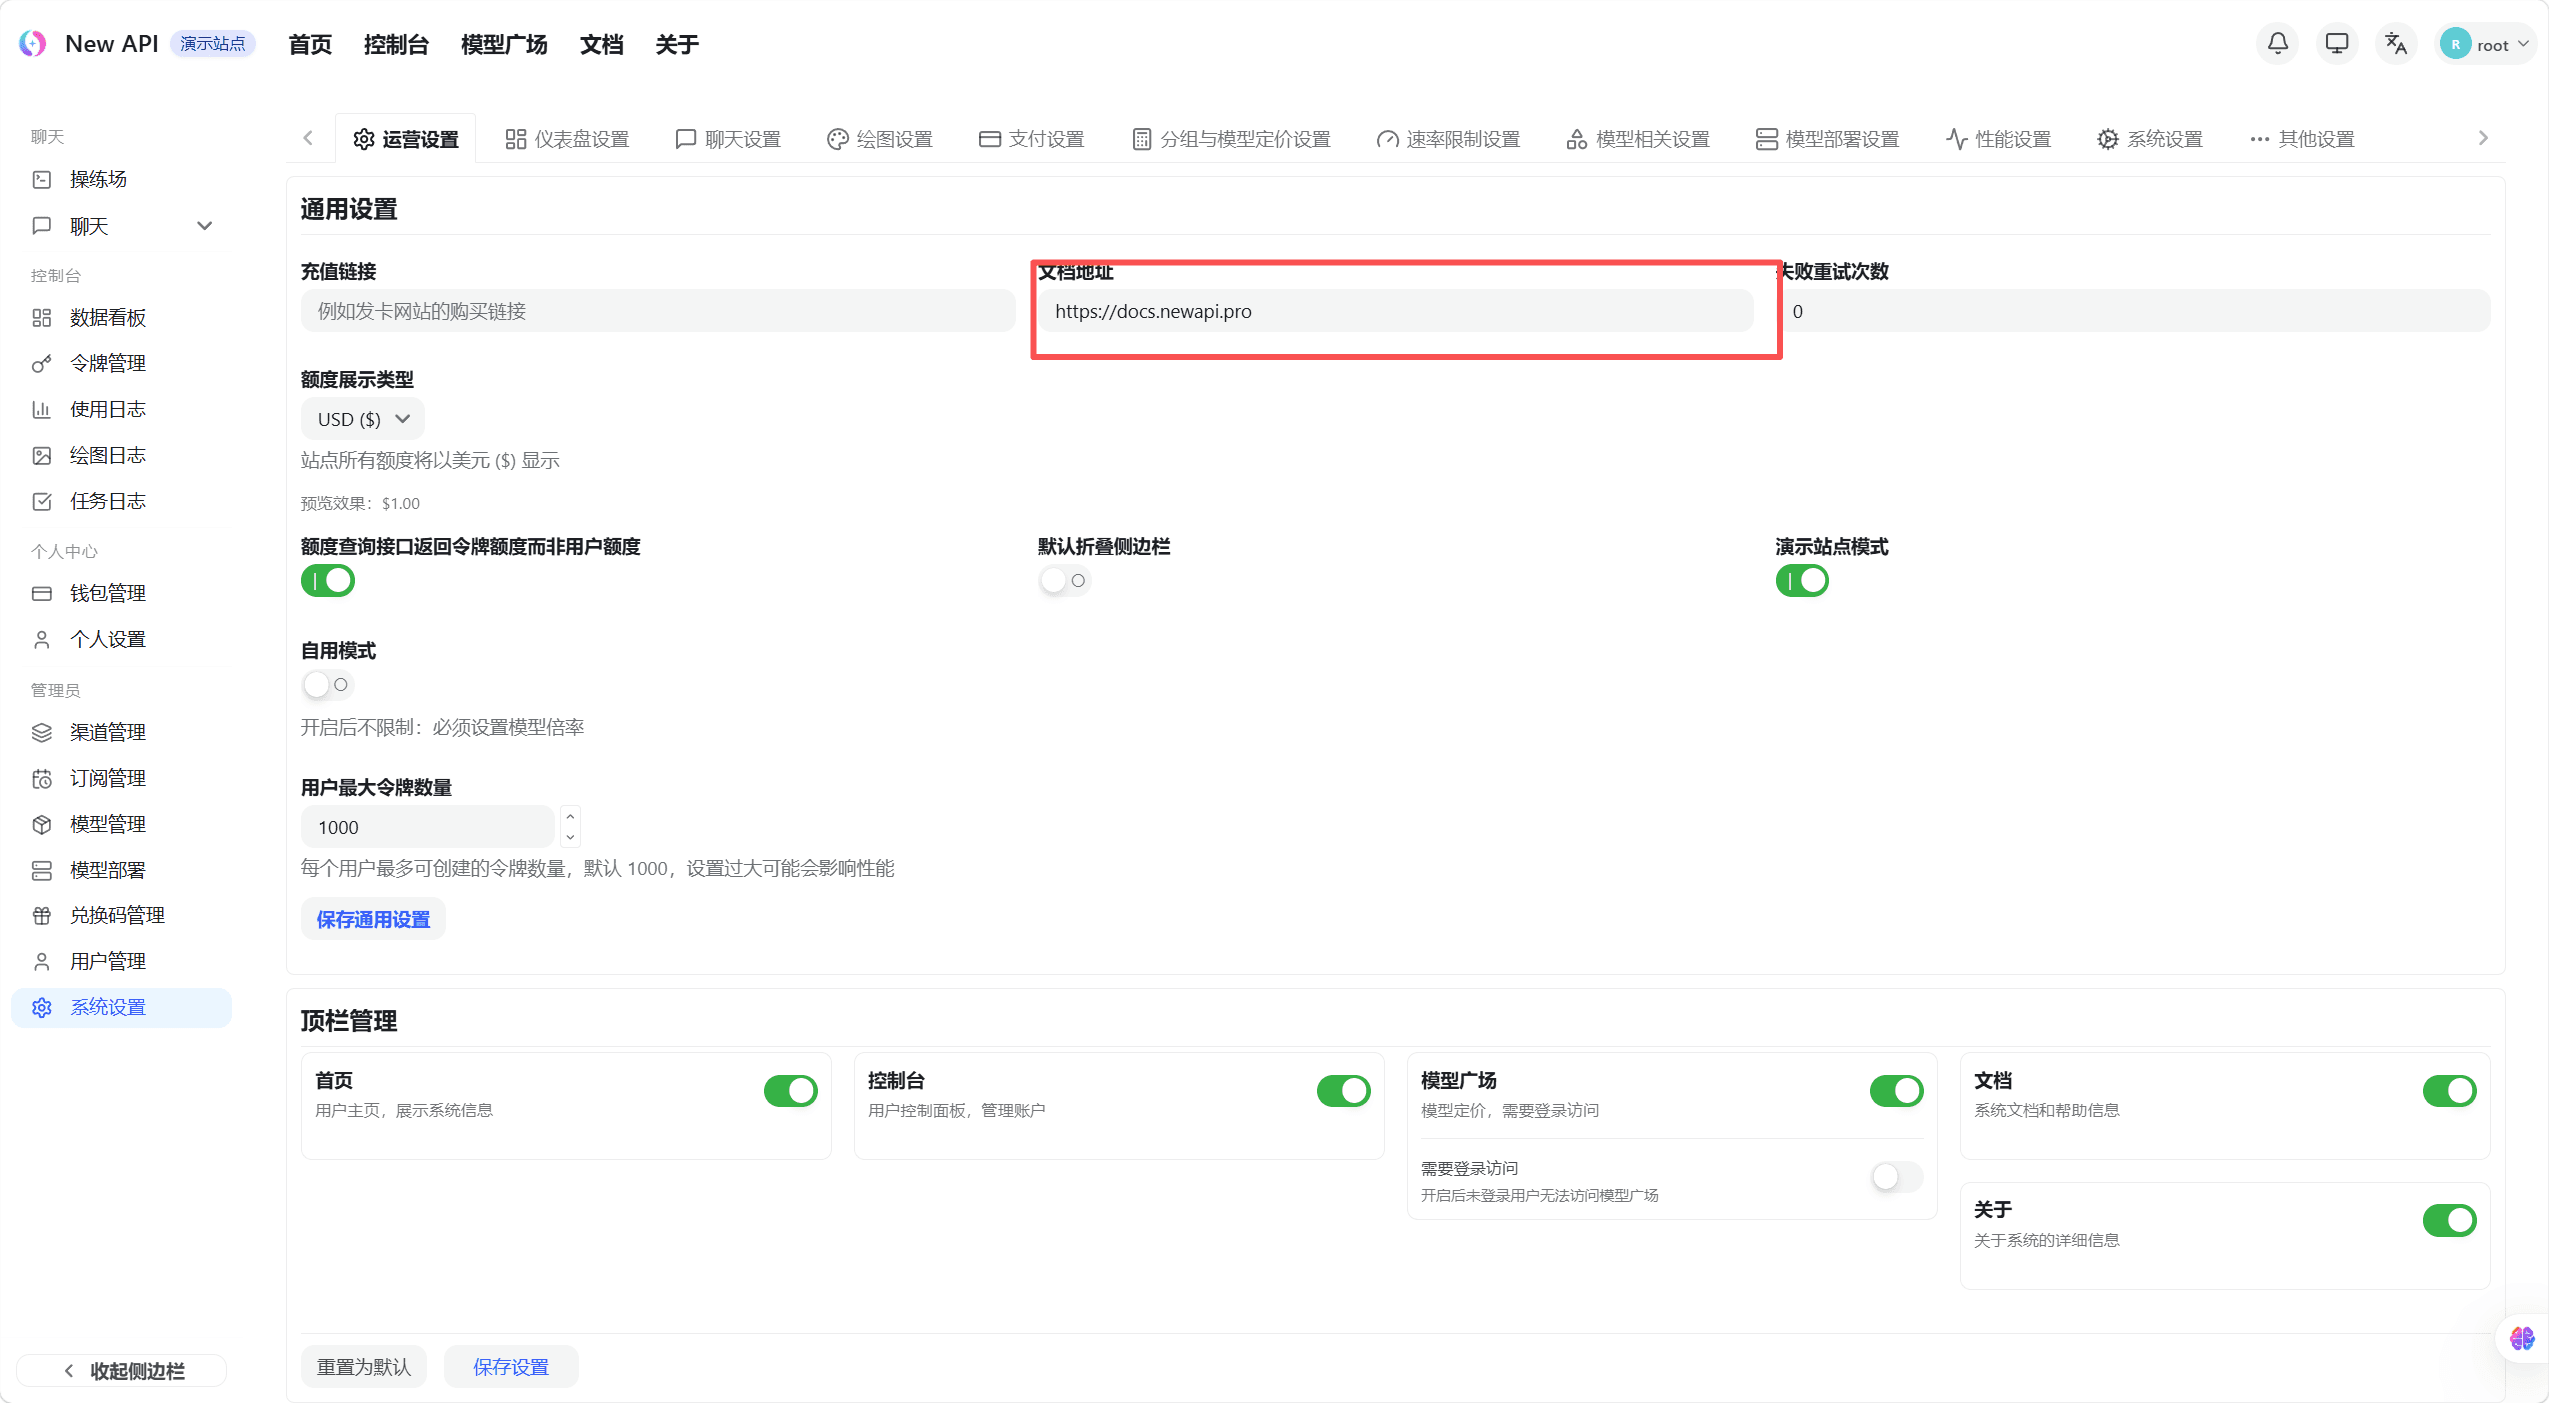
Task: Open the 钱包管理 page
Action: tap(106, 592)
